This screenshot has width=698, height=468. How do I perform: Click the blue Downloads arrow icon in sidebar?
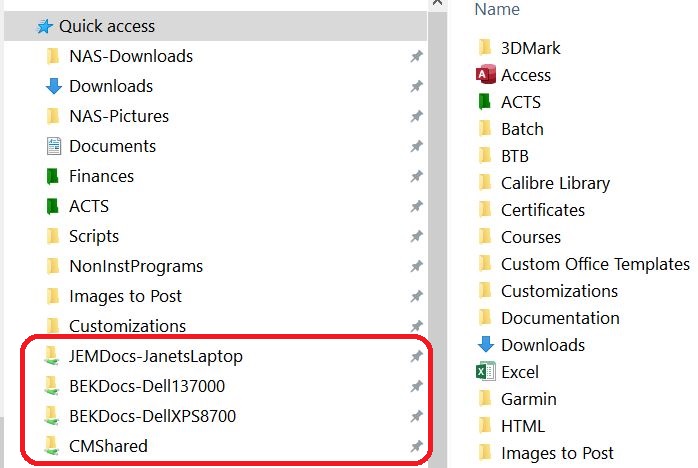[x=54, y=86]
